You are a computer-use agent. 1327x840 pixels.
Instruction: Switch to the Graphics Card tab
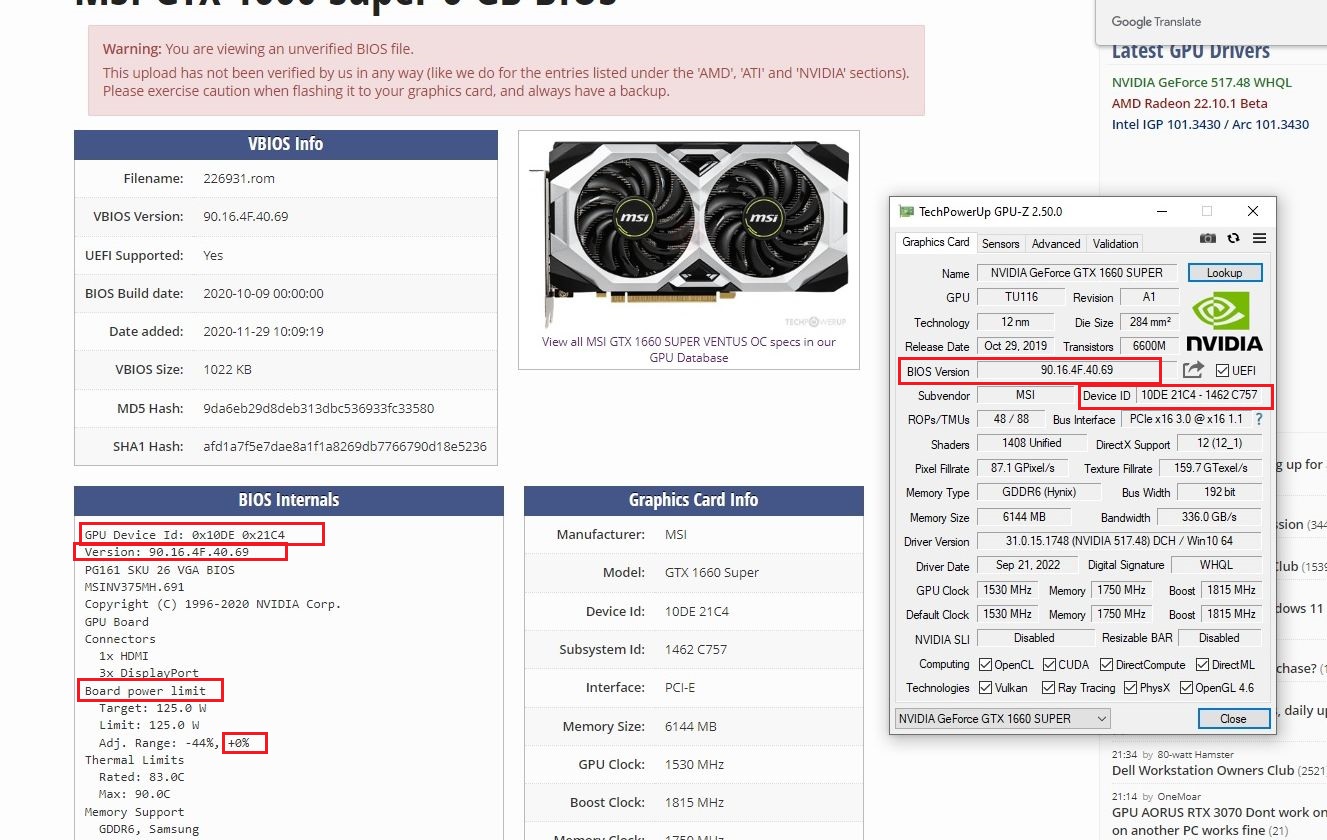(x=936, y=242)
